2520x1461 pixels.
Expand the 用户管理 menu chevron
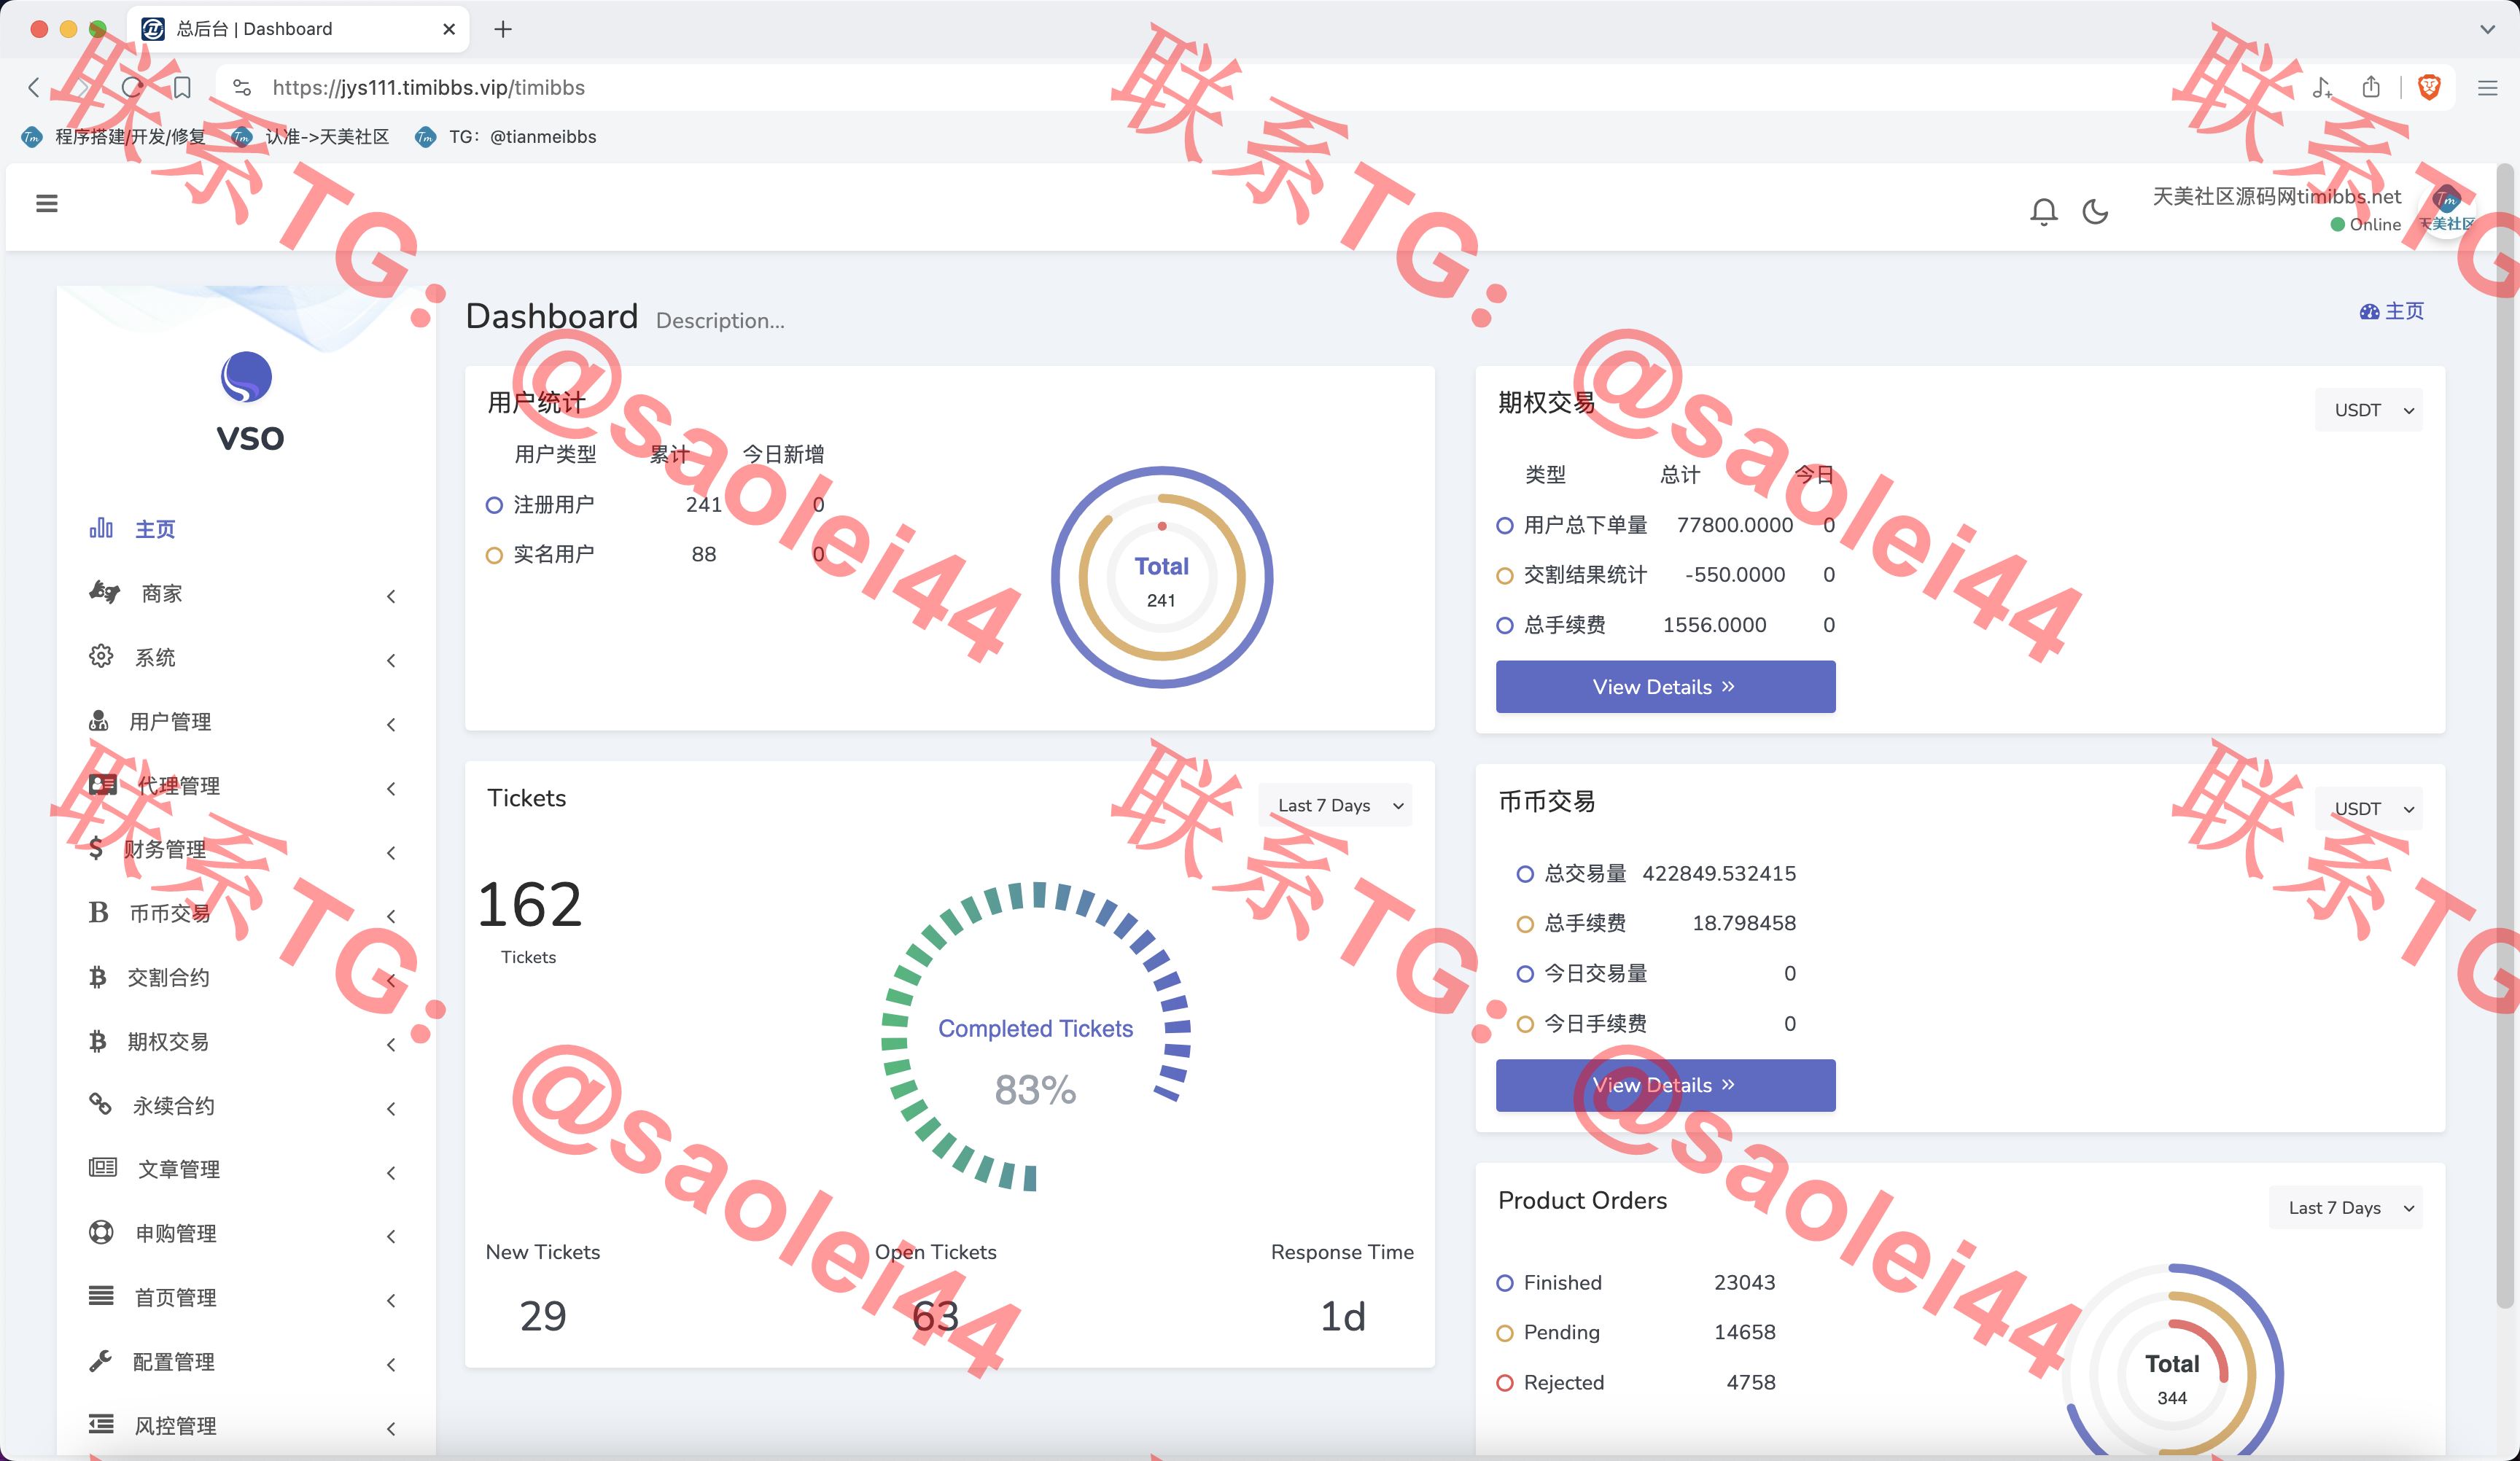coord(391,724)
